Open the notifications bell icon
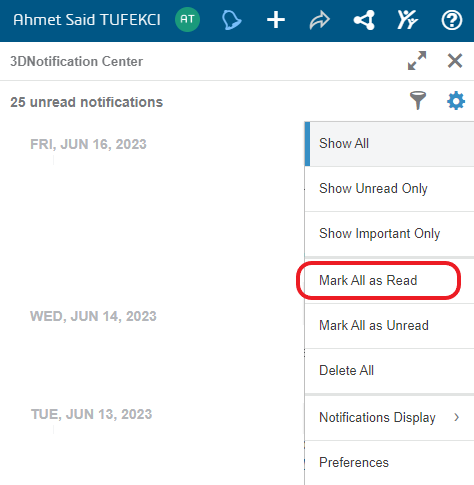 231,20
